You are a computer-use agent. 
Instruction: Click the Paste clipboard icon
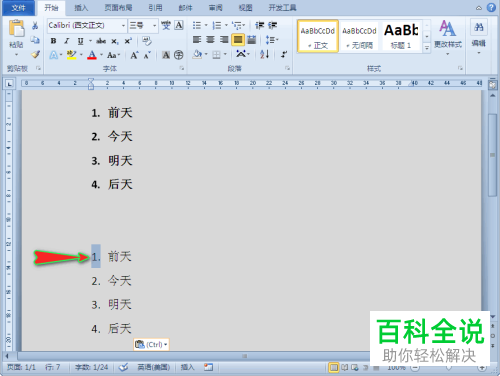16,28
